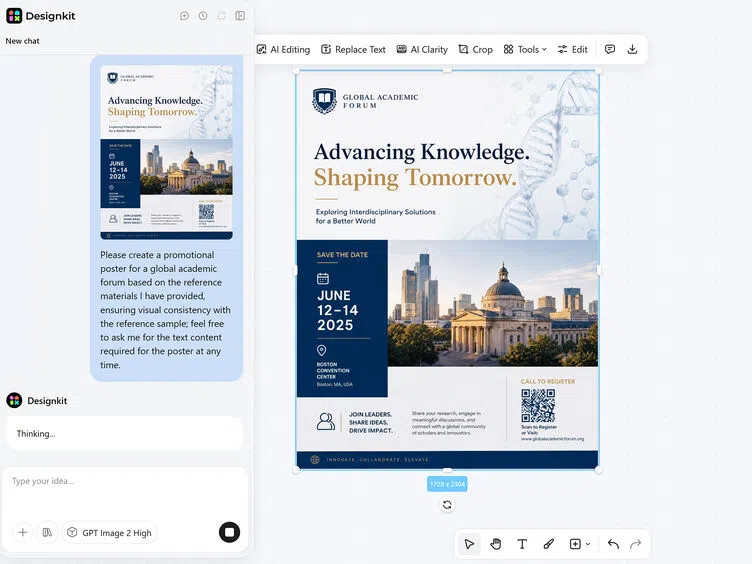Download the poster image
Viewport: 752px width, 564px height.
(632, 49)
